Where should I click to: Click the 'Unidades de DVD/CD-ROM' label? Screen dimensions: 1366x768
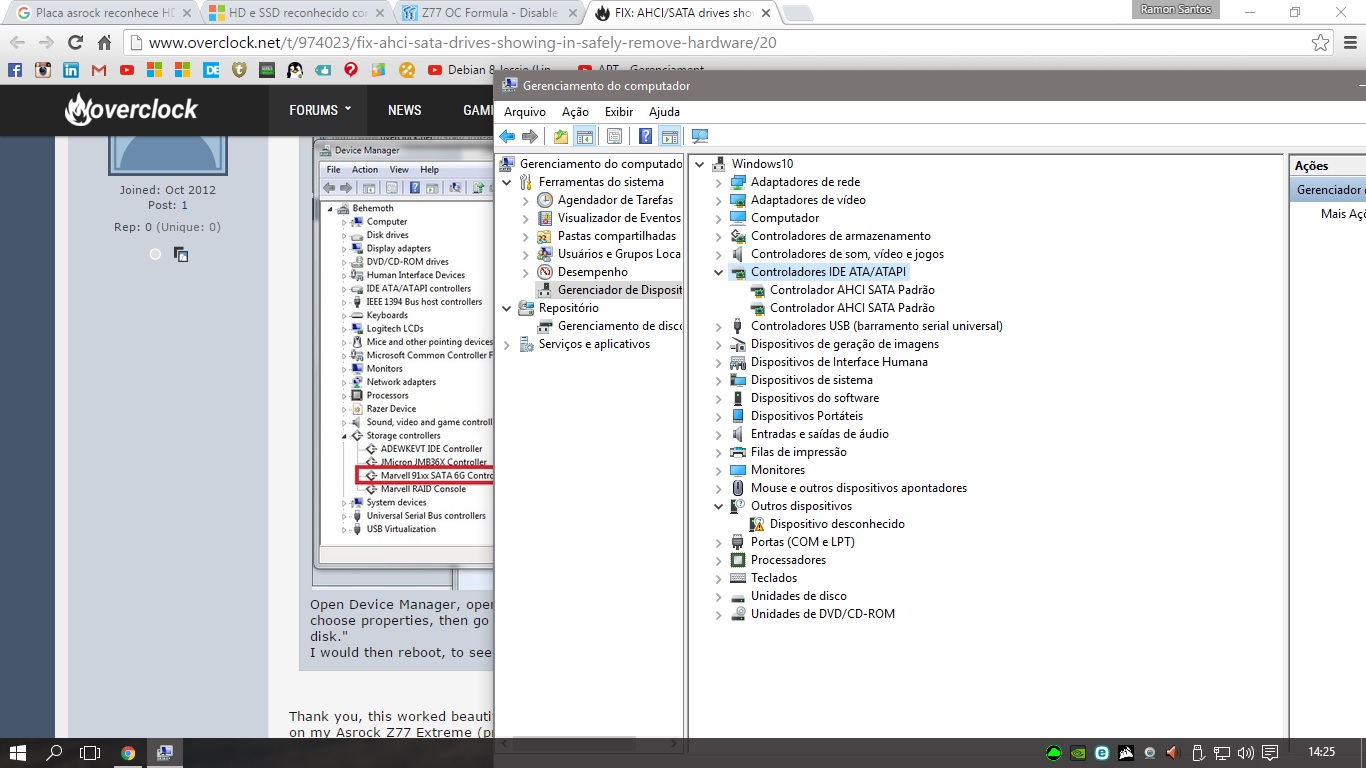click(x=823, y=614)
